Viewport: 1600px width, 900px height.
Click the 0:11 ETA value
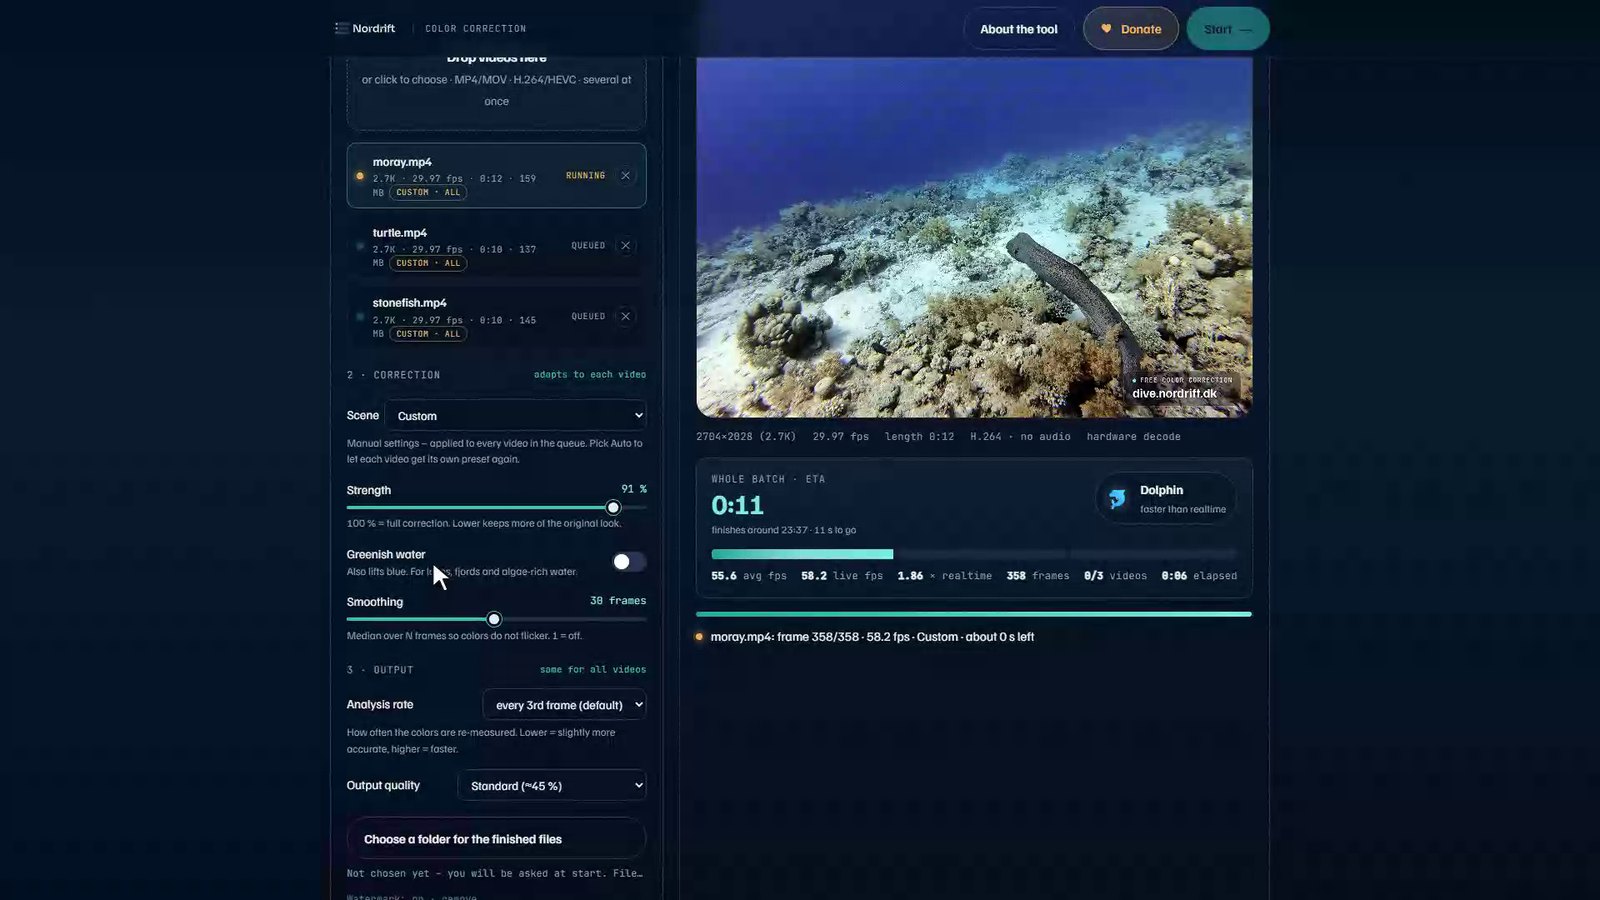coord(737,506)
